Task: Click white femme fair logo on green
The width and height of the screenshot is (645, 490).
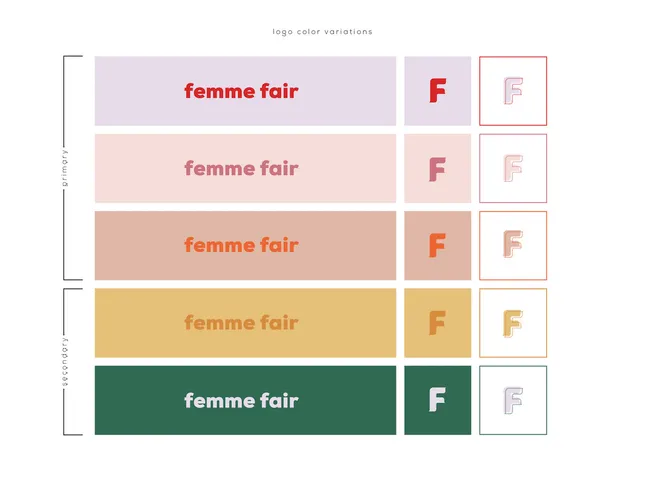Action: tap(241, 400)
